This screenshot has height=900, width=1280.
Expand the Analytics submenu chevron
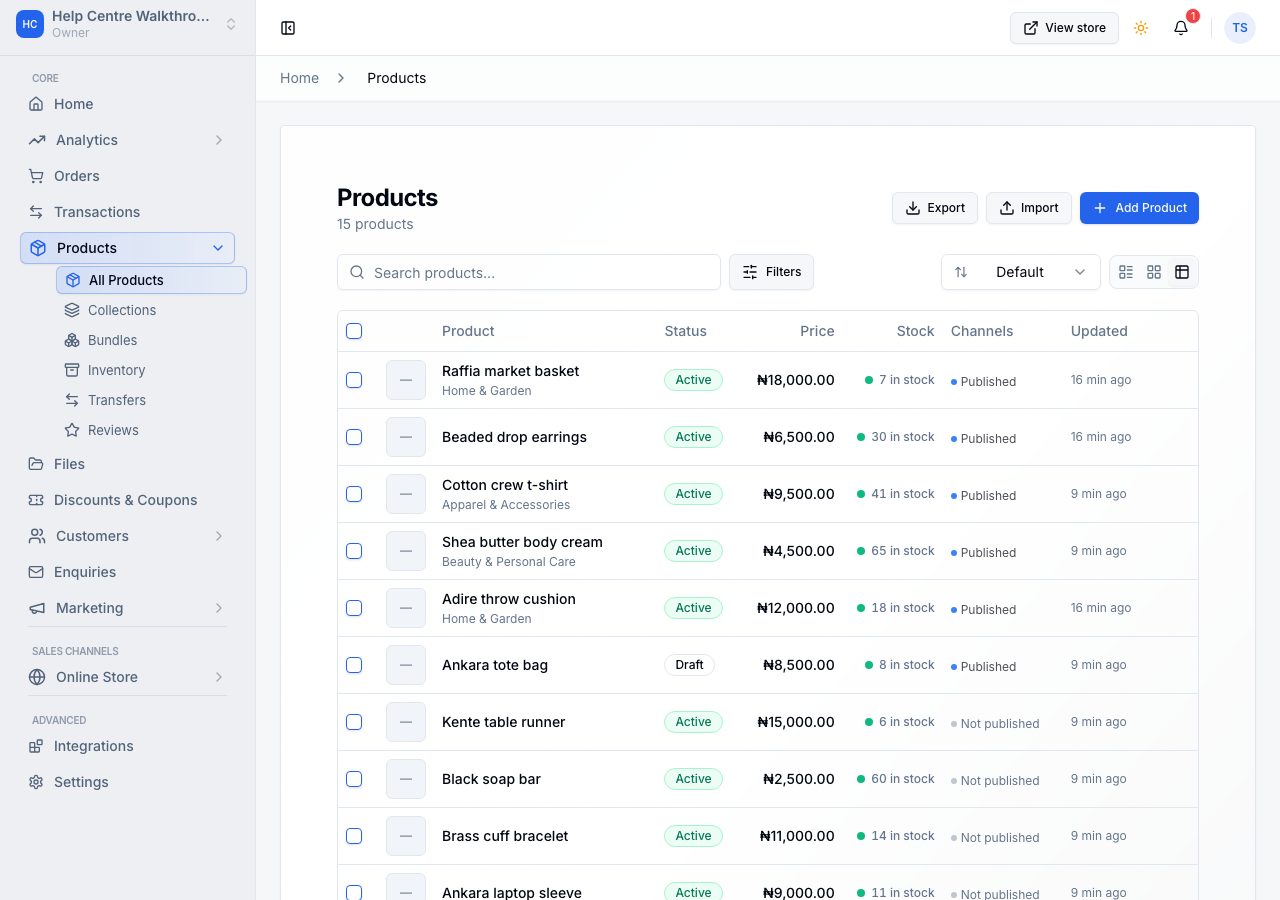click(x=219, y=140)
